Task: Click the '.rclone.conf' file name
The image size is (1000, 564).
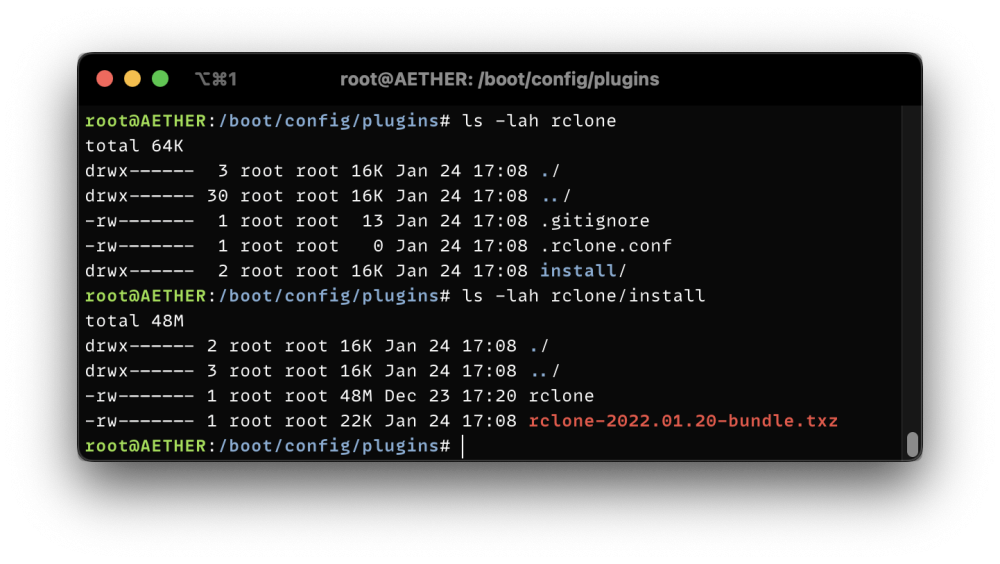Action: pyautogui.click(x=606, y=246)
